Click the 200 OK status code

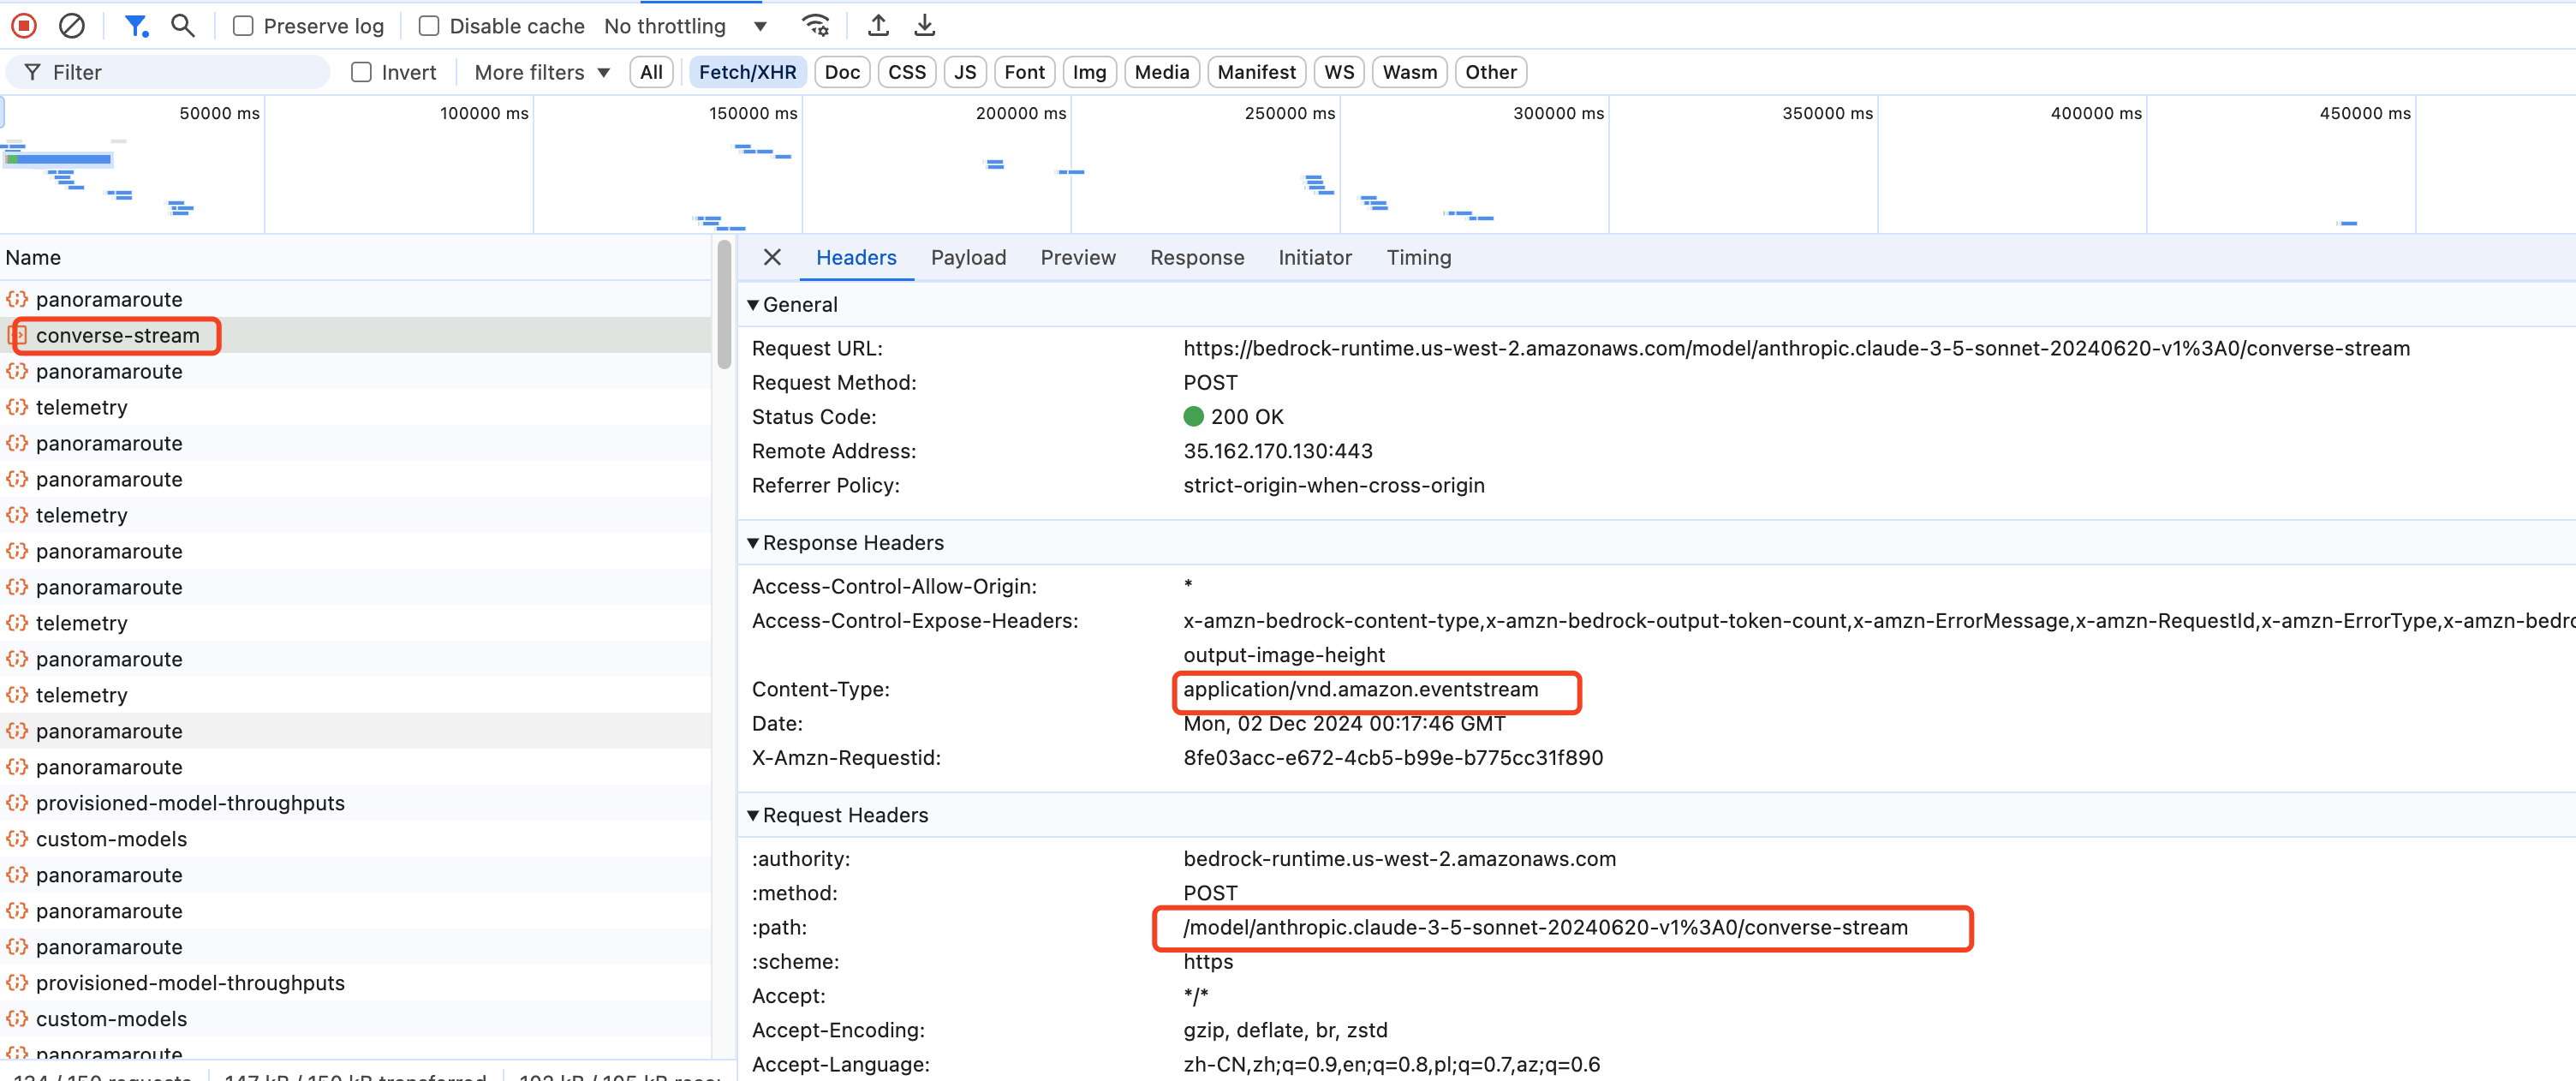(1233, 417)
